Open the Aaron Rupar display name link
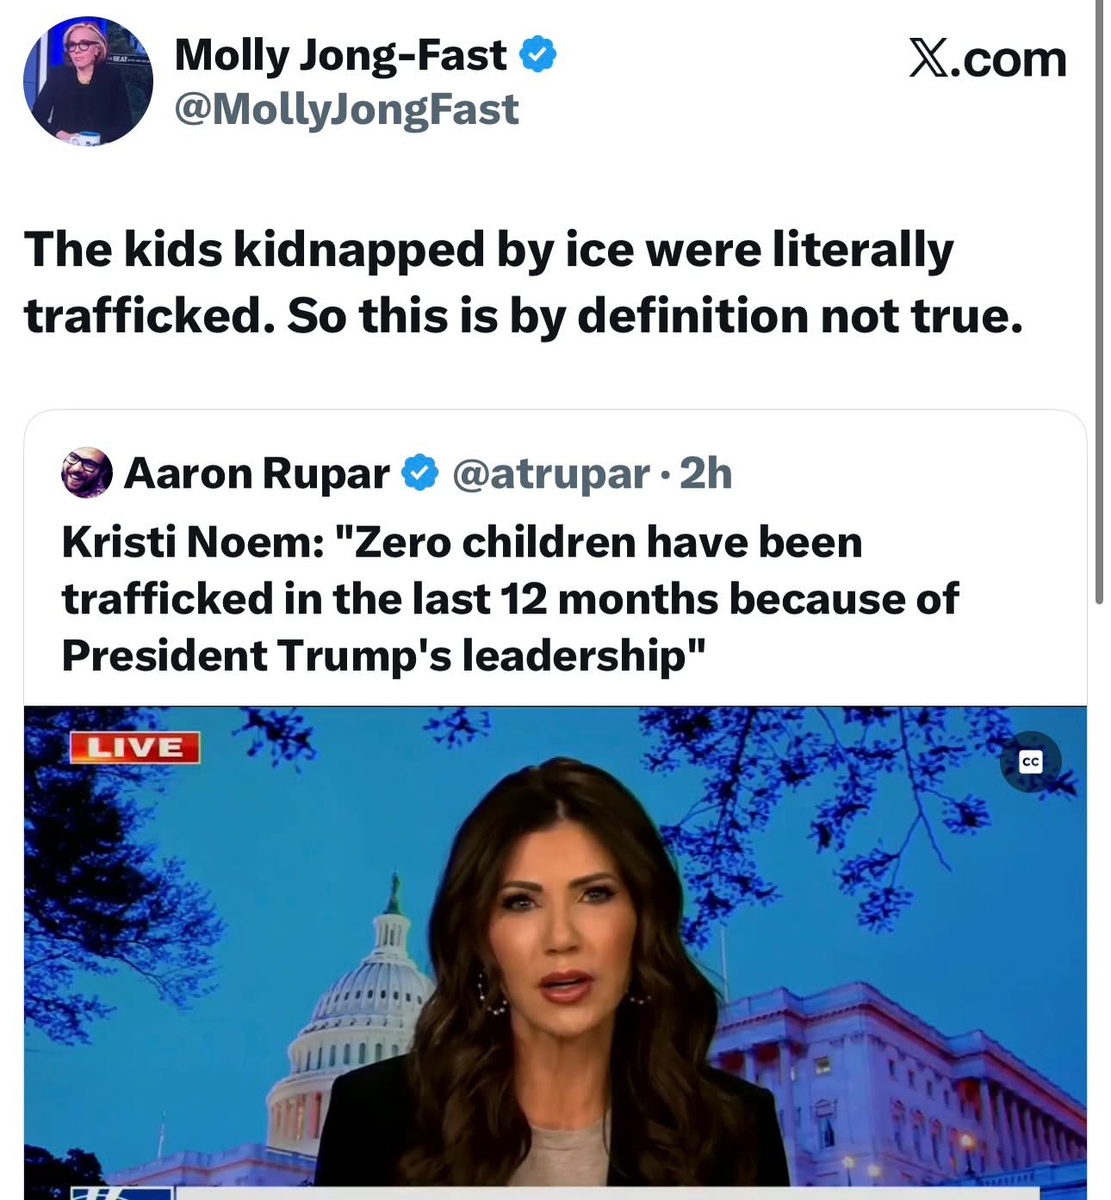 coord(256,473)
